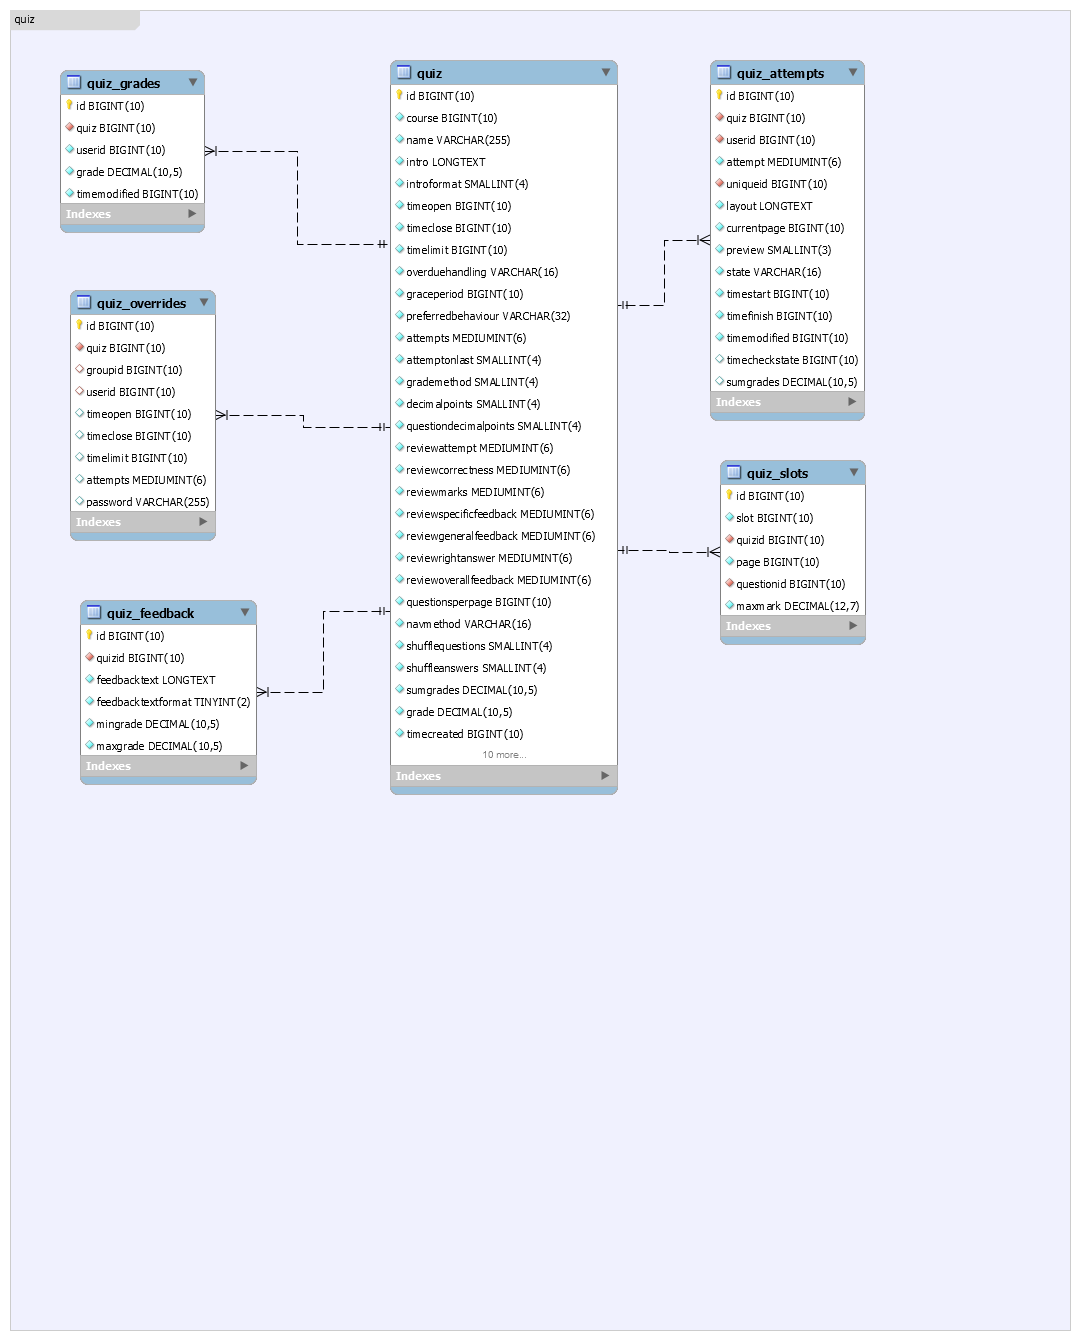Expand Indexes section of quiz_overrides
This screenshot has height=1340, width=1080.
(x=203, y=522)
